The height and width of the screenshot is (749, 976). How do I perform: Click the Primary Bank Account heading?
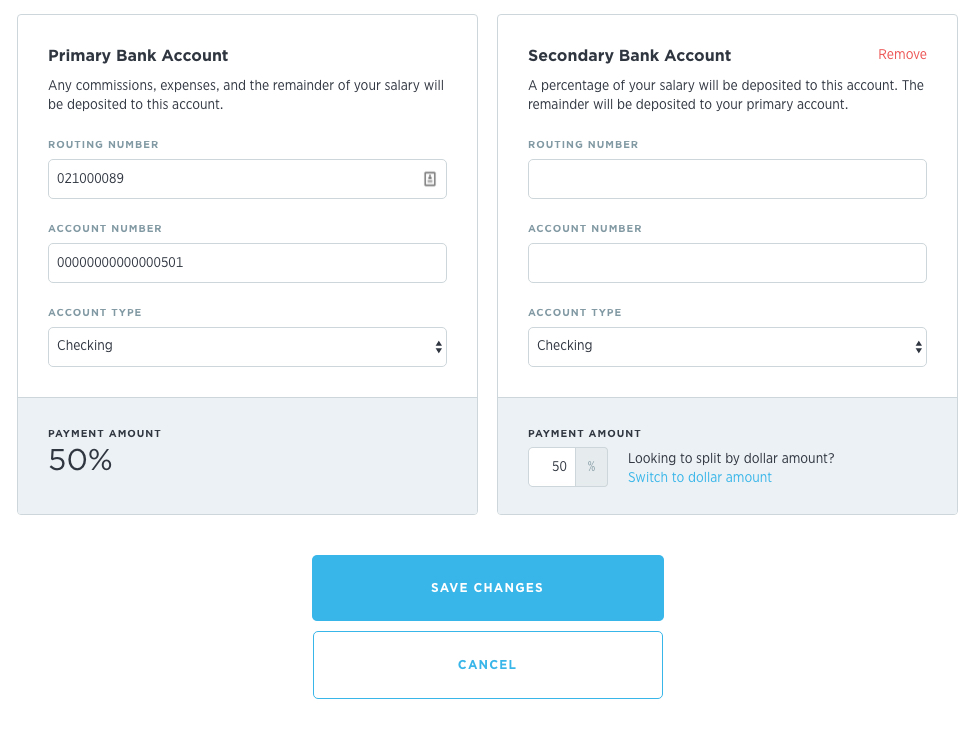(x=138, y=55)
